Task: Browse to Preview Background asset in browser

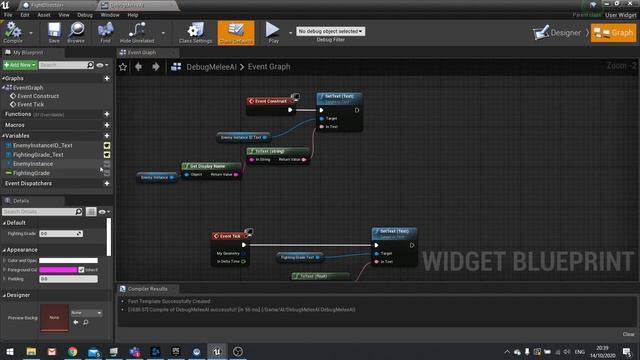Action: click(86, 322)
